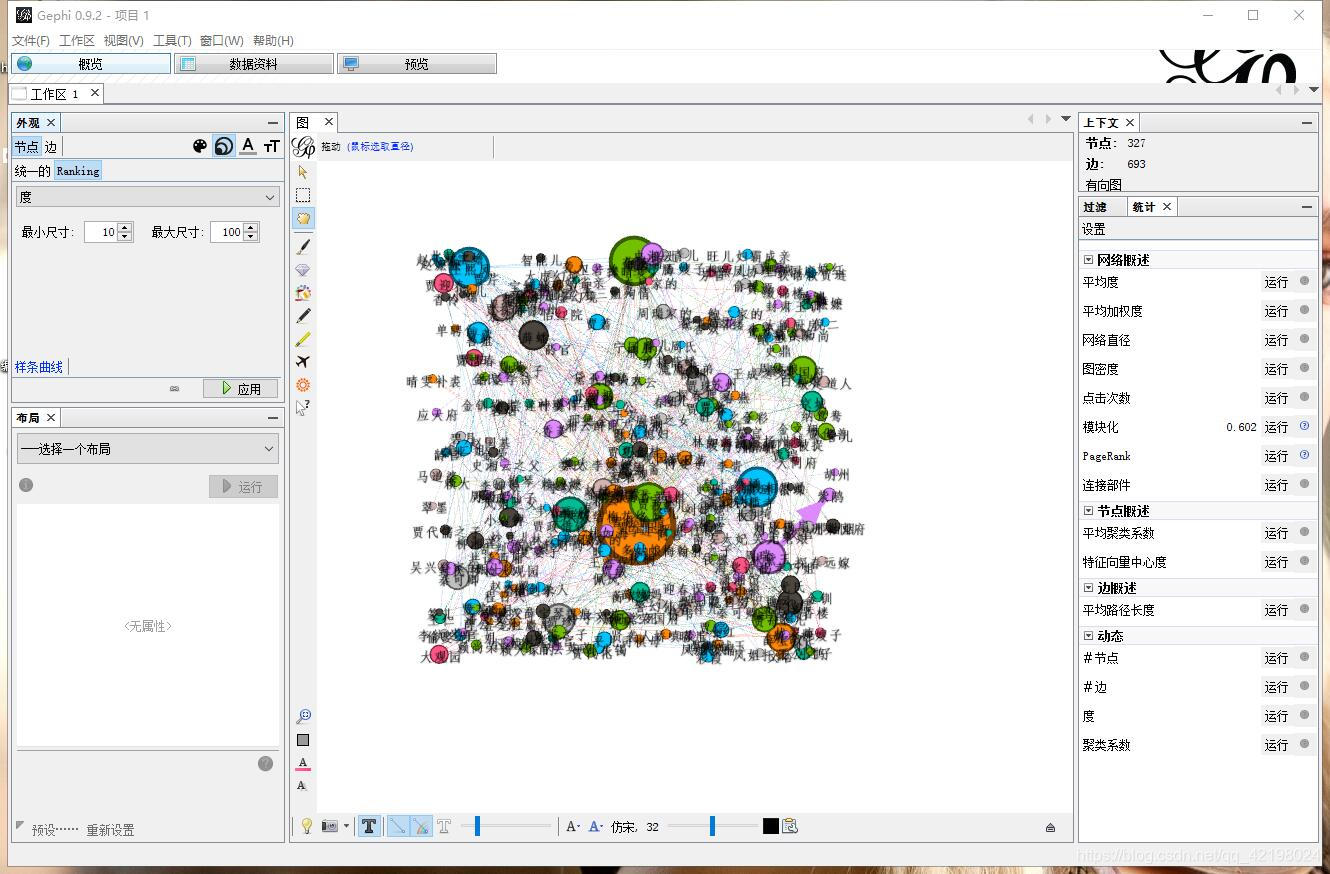
Task: Click 重新设置 in layout panel
Action: [110, 830]
